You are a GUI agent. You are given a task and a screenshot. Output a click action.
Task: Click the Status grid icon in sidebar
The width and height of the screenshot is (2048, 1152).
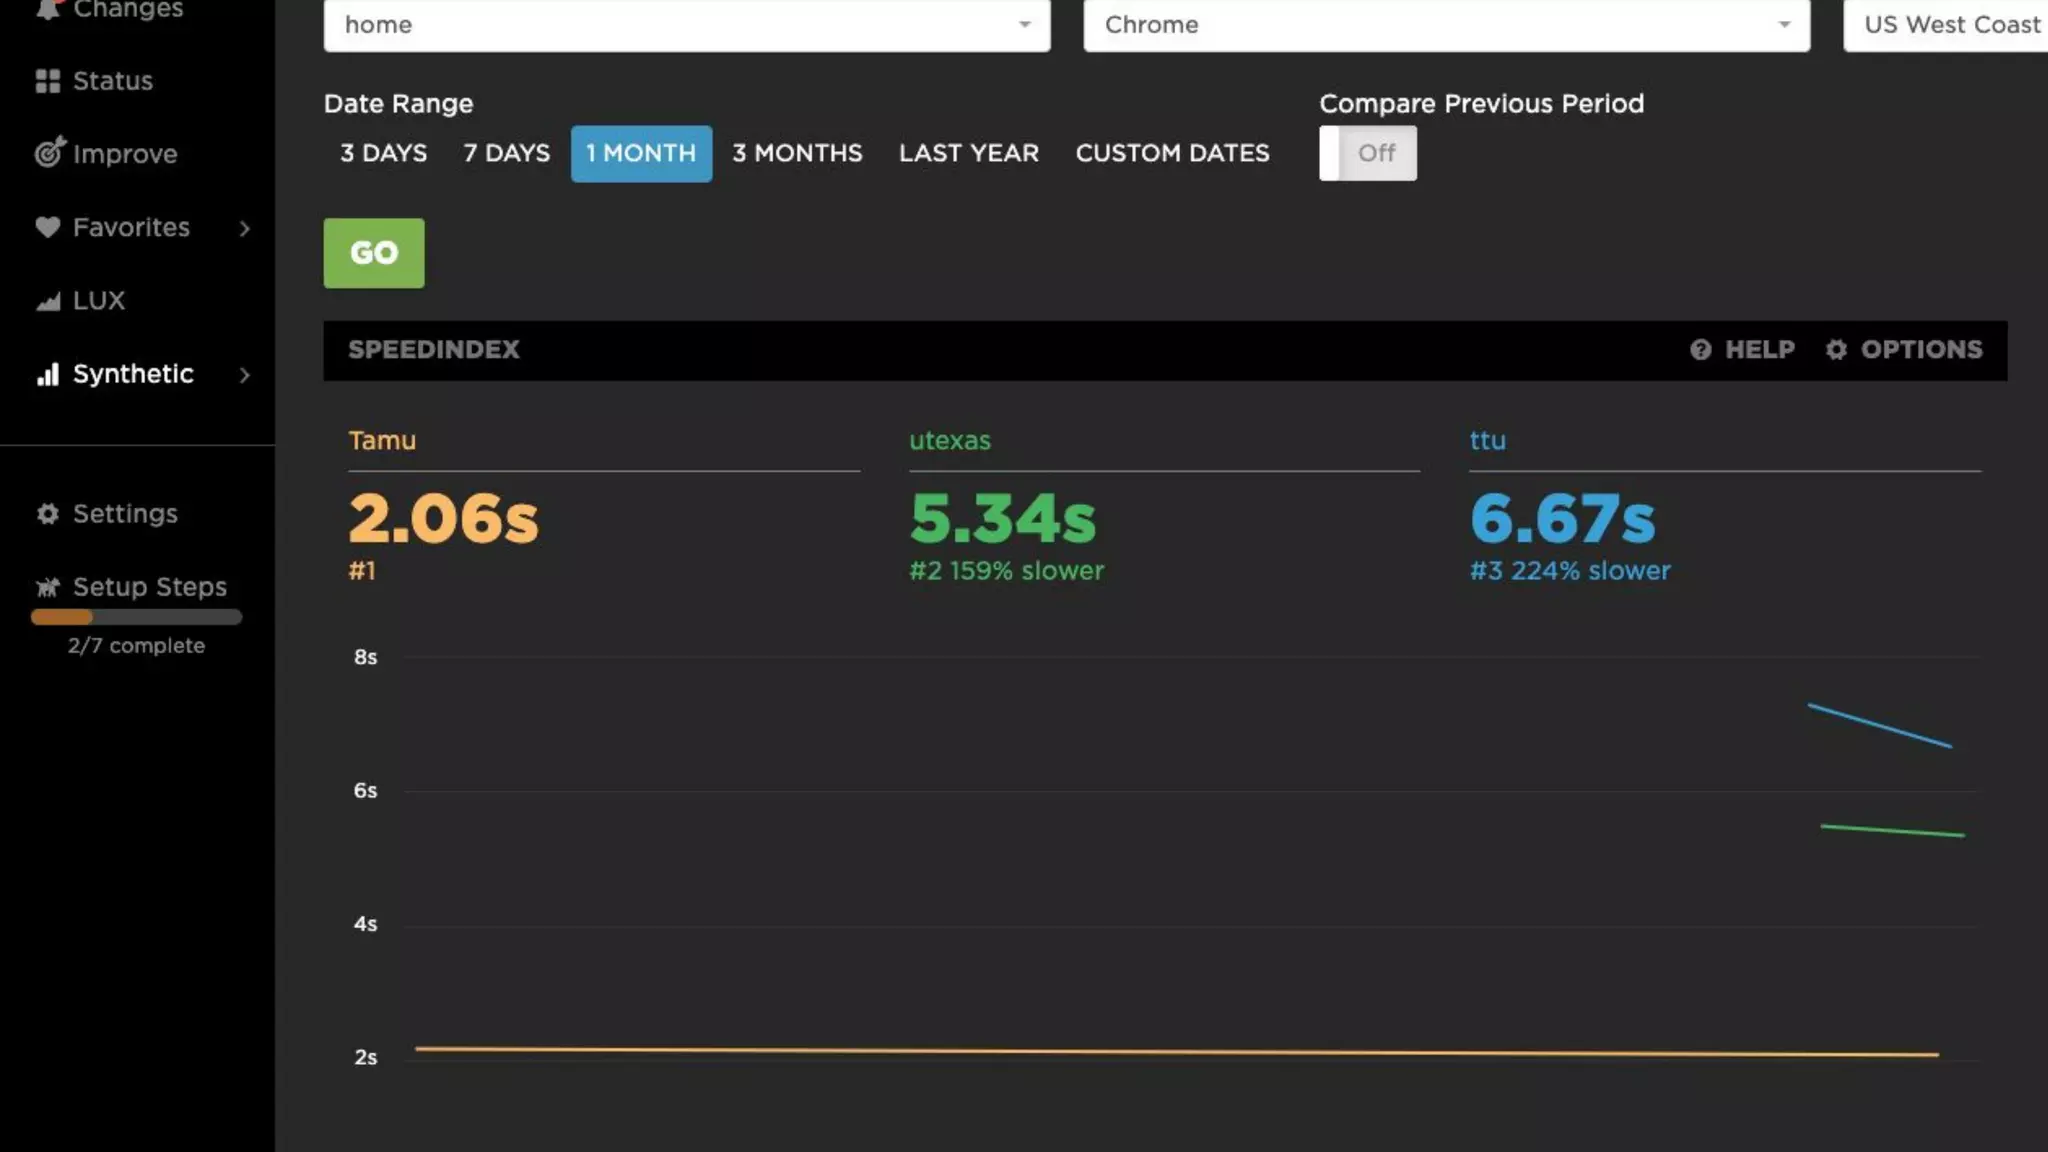click(x=47, y=81)
